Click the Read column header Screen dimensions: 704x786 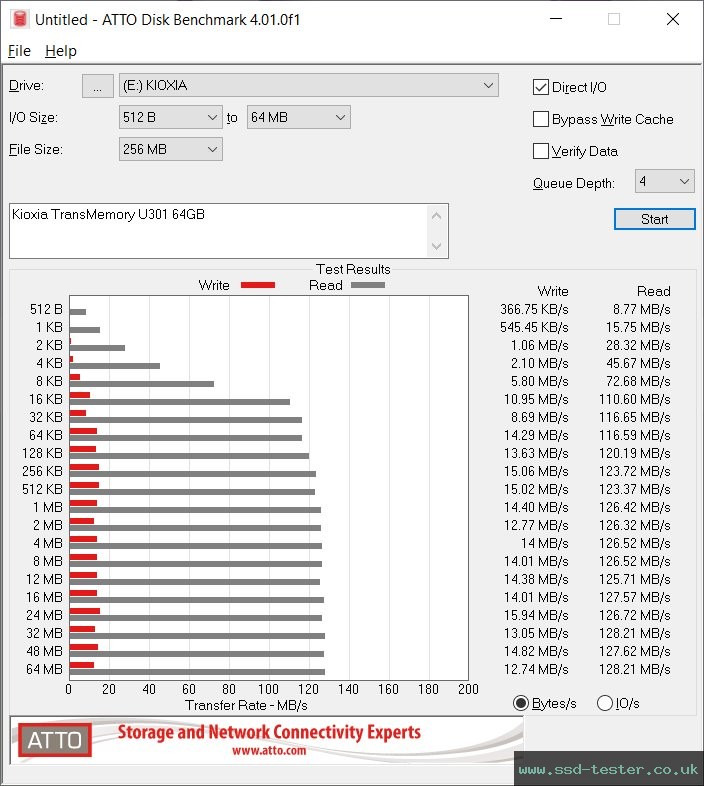(x=653, y=291)
